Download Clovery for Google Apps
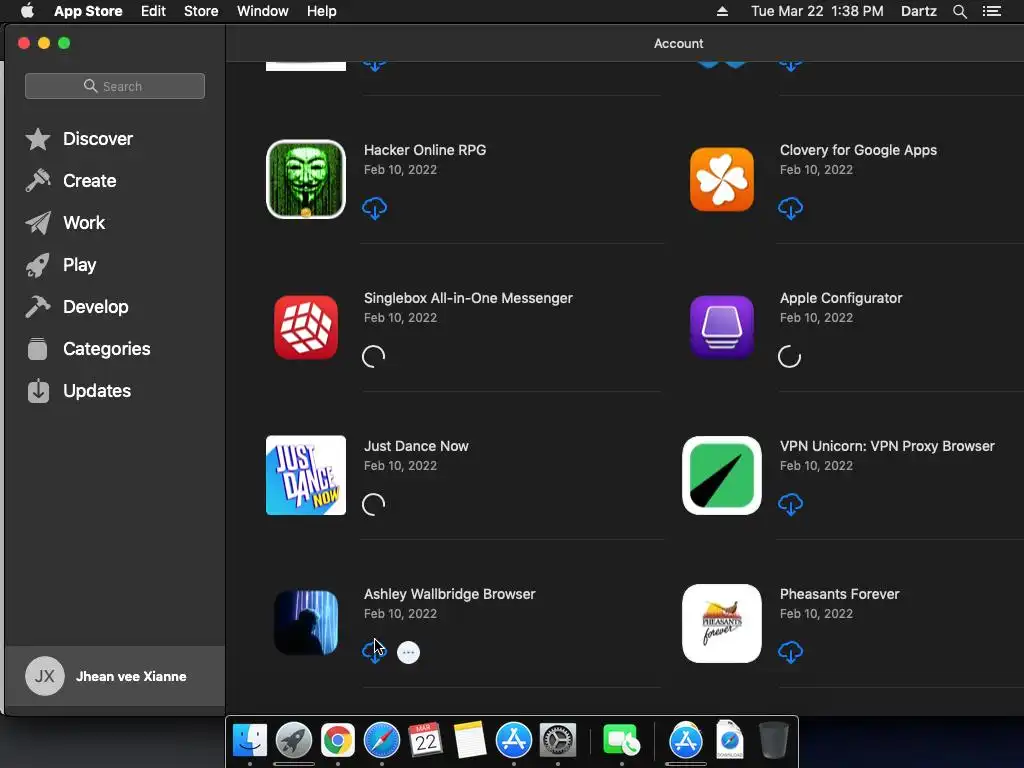This screenshot has height=768, width=1024. 790,208
